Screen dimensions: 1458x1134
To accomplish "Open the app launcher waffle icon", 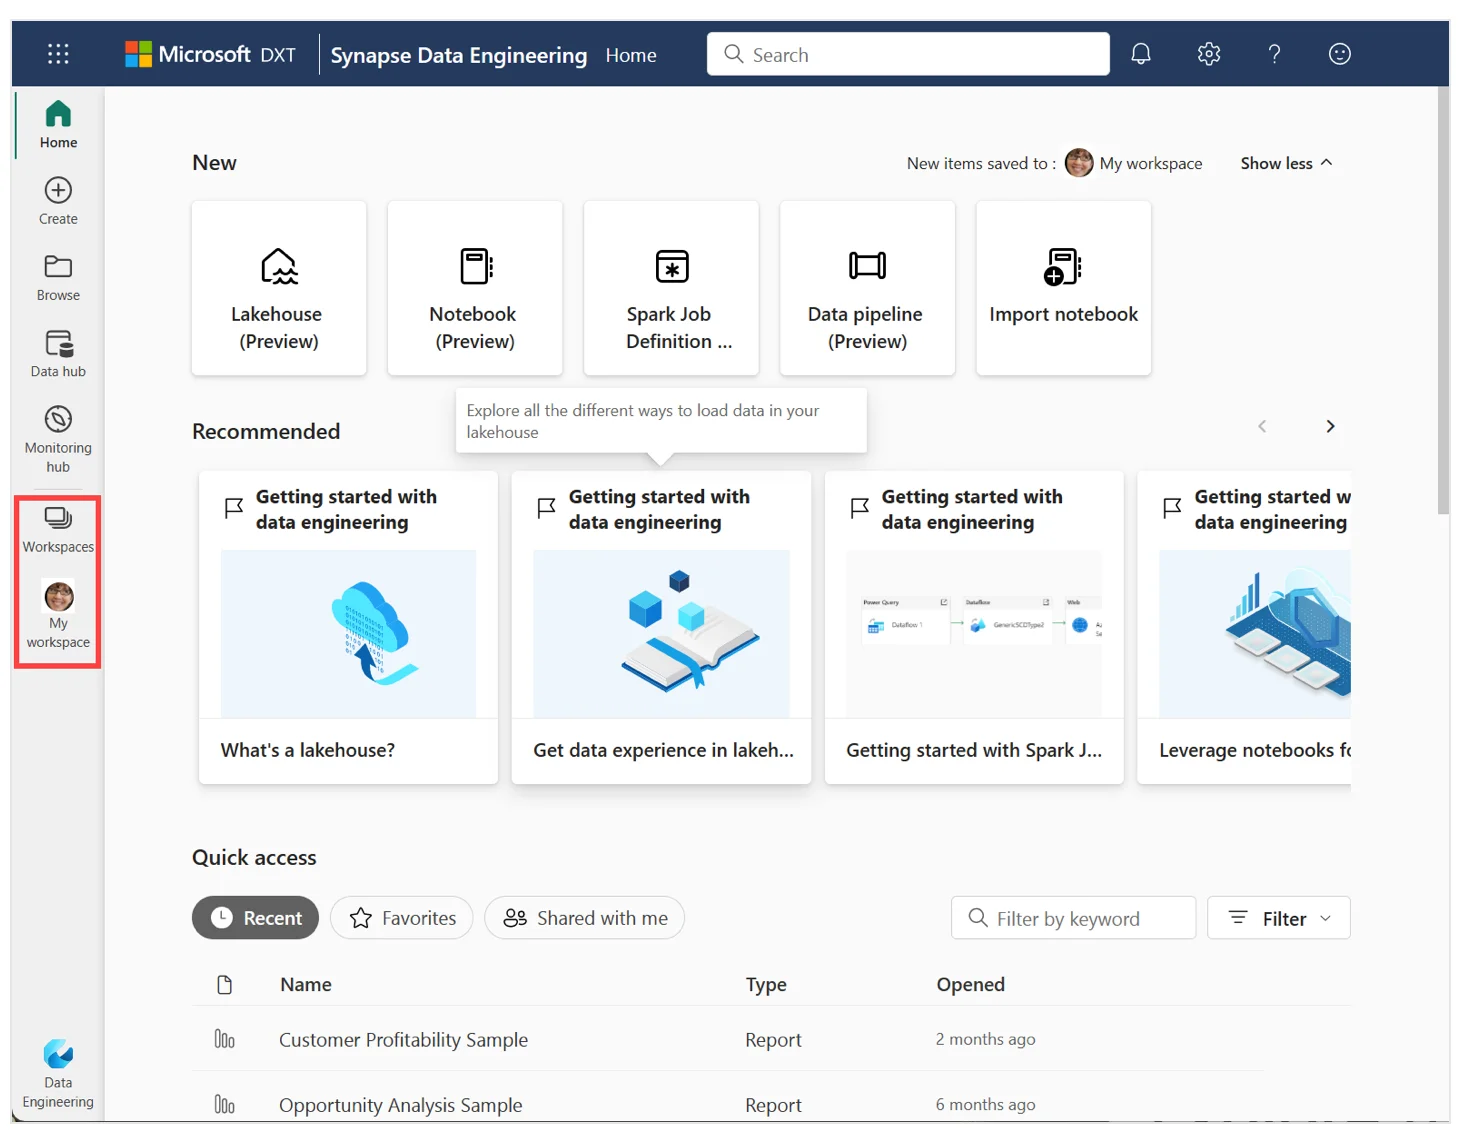I will point(58,54).
